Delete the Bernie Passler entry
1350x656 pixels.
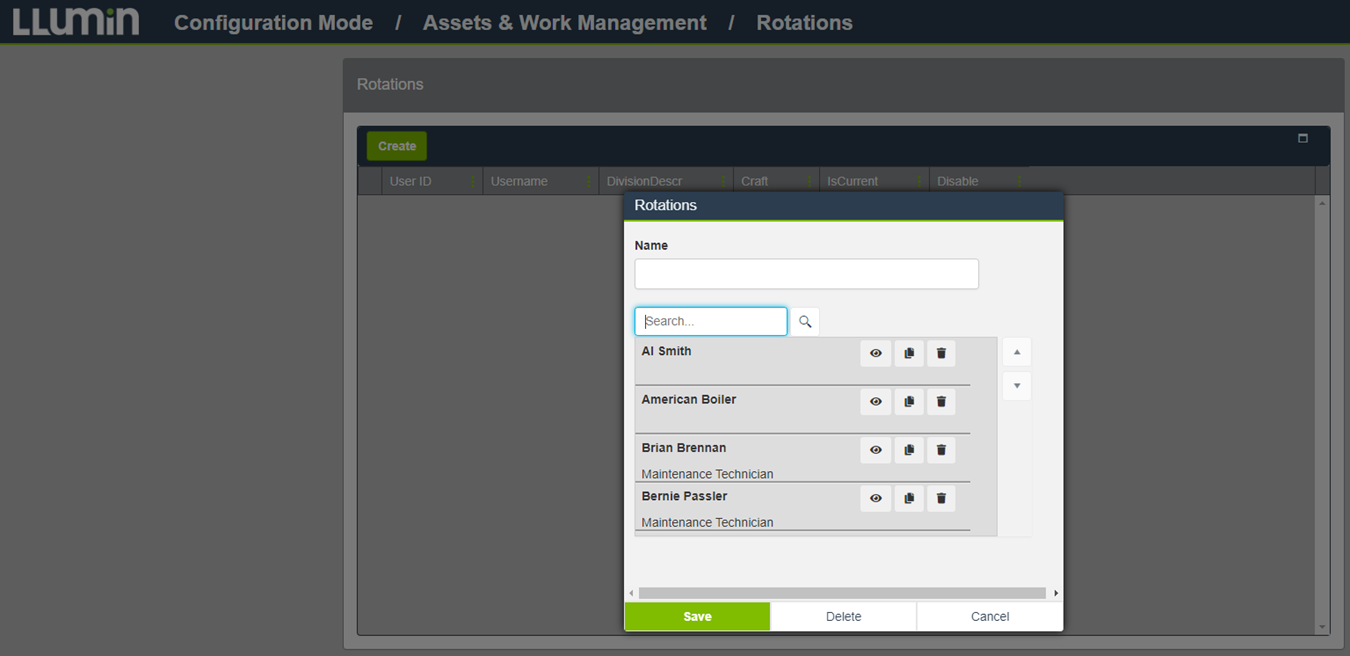click(941, 498)
